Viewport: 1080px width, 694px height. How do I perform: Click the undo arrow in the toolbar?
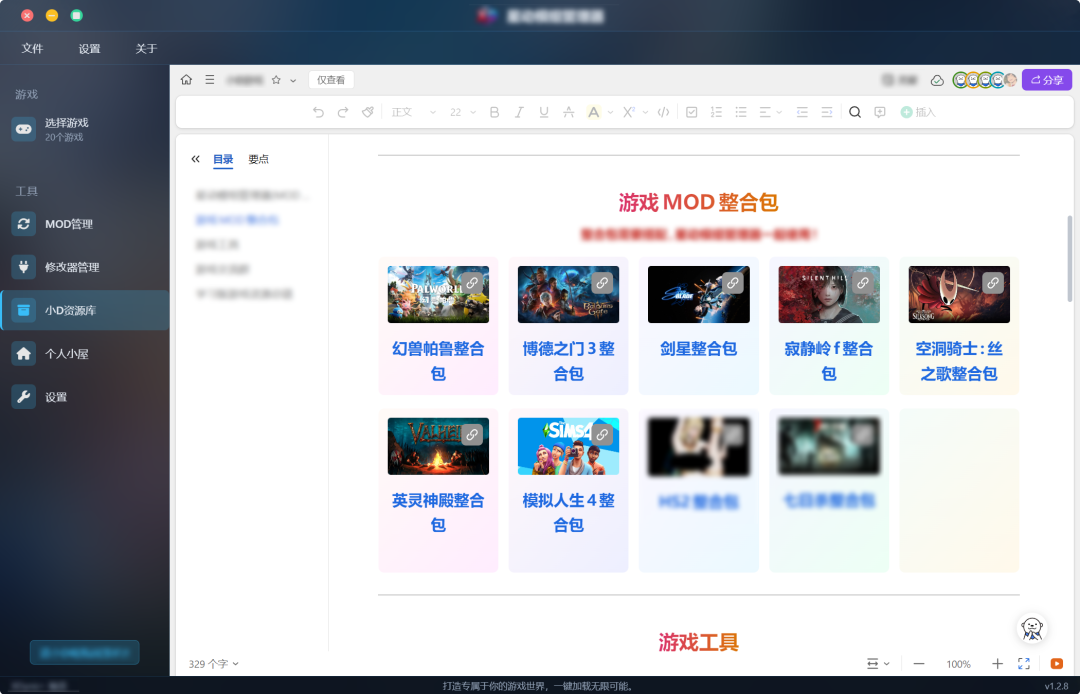(x=318, y=112)
